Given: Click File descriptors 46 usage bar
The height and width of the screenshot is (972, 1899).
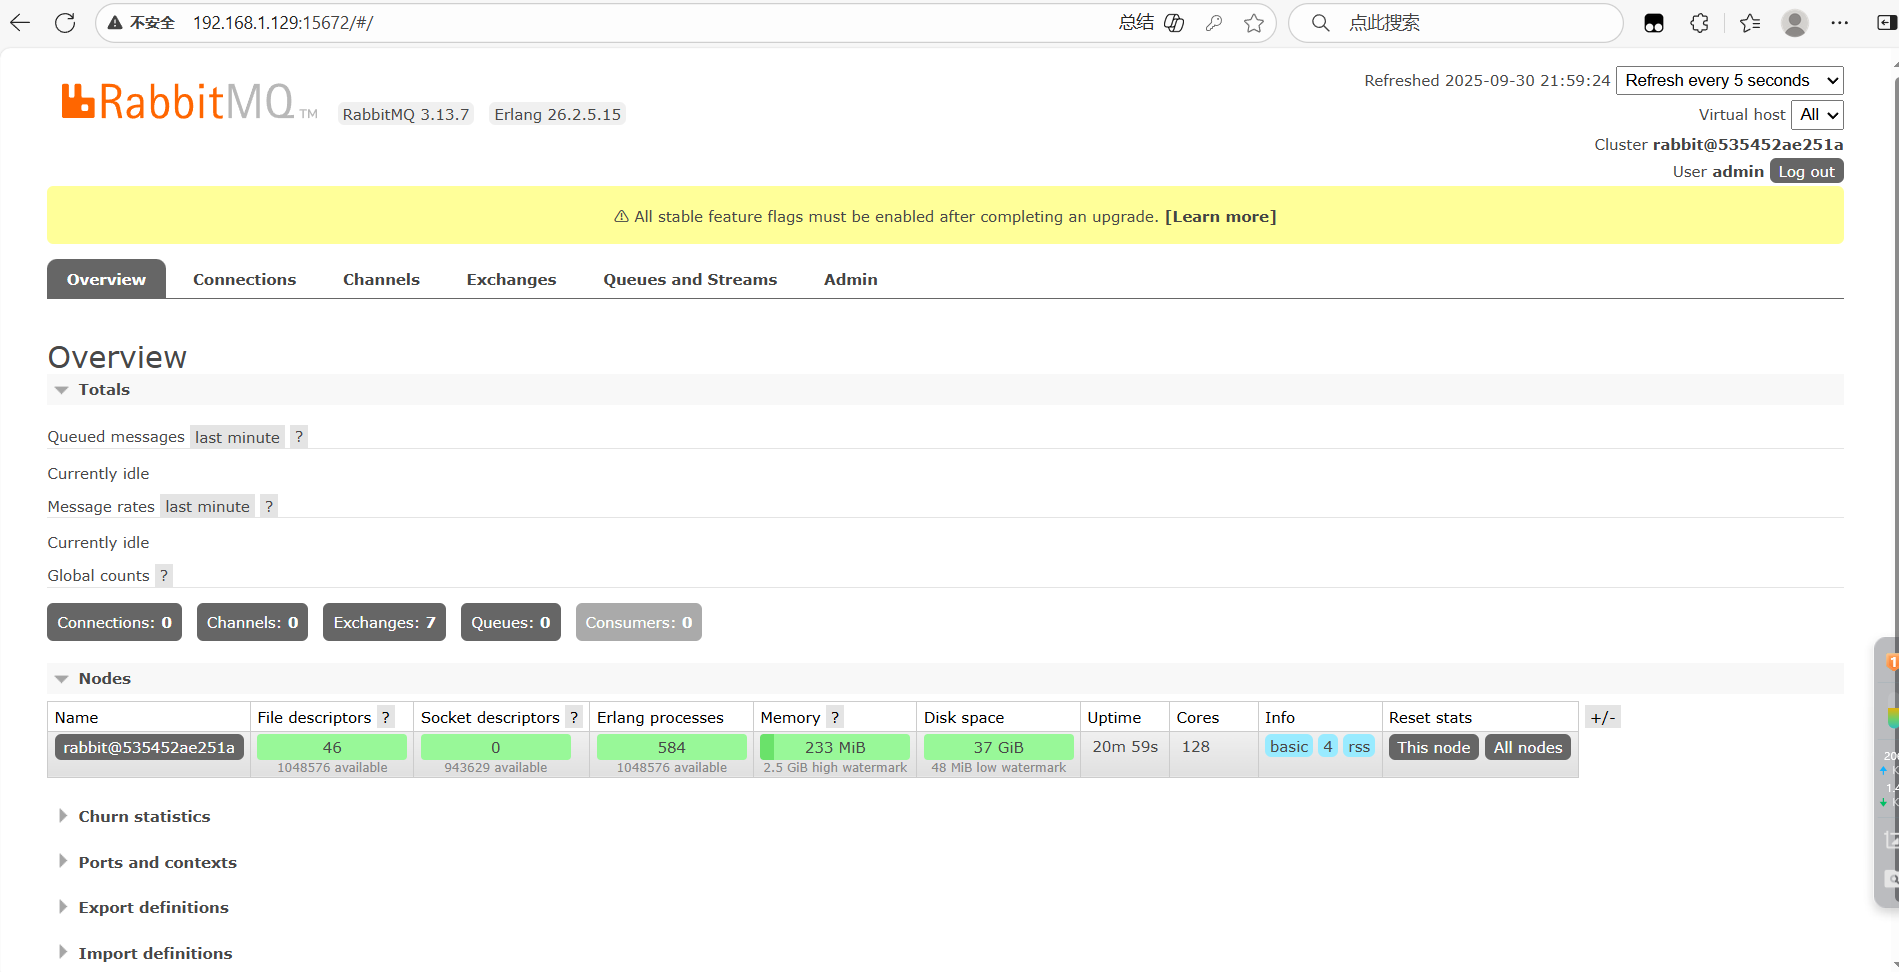Looking at the screenshot, I should pos(332,747).
